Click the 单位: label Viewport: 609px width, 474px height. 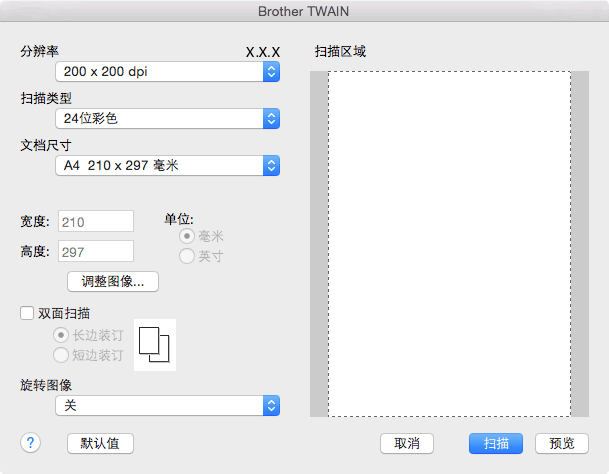179,219
